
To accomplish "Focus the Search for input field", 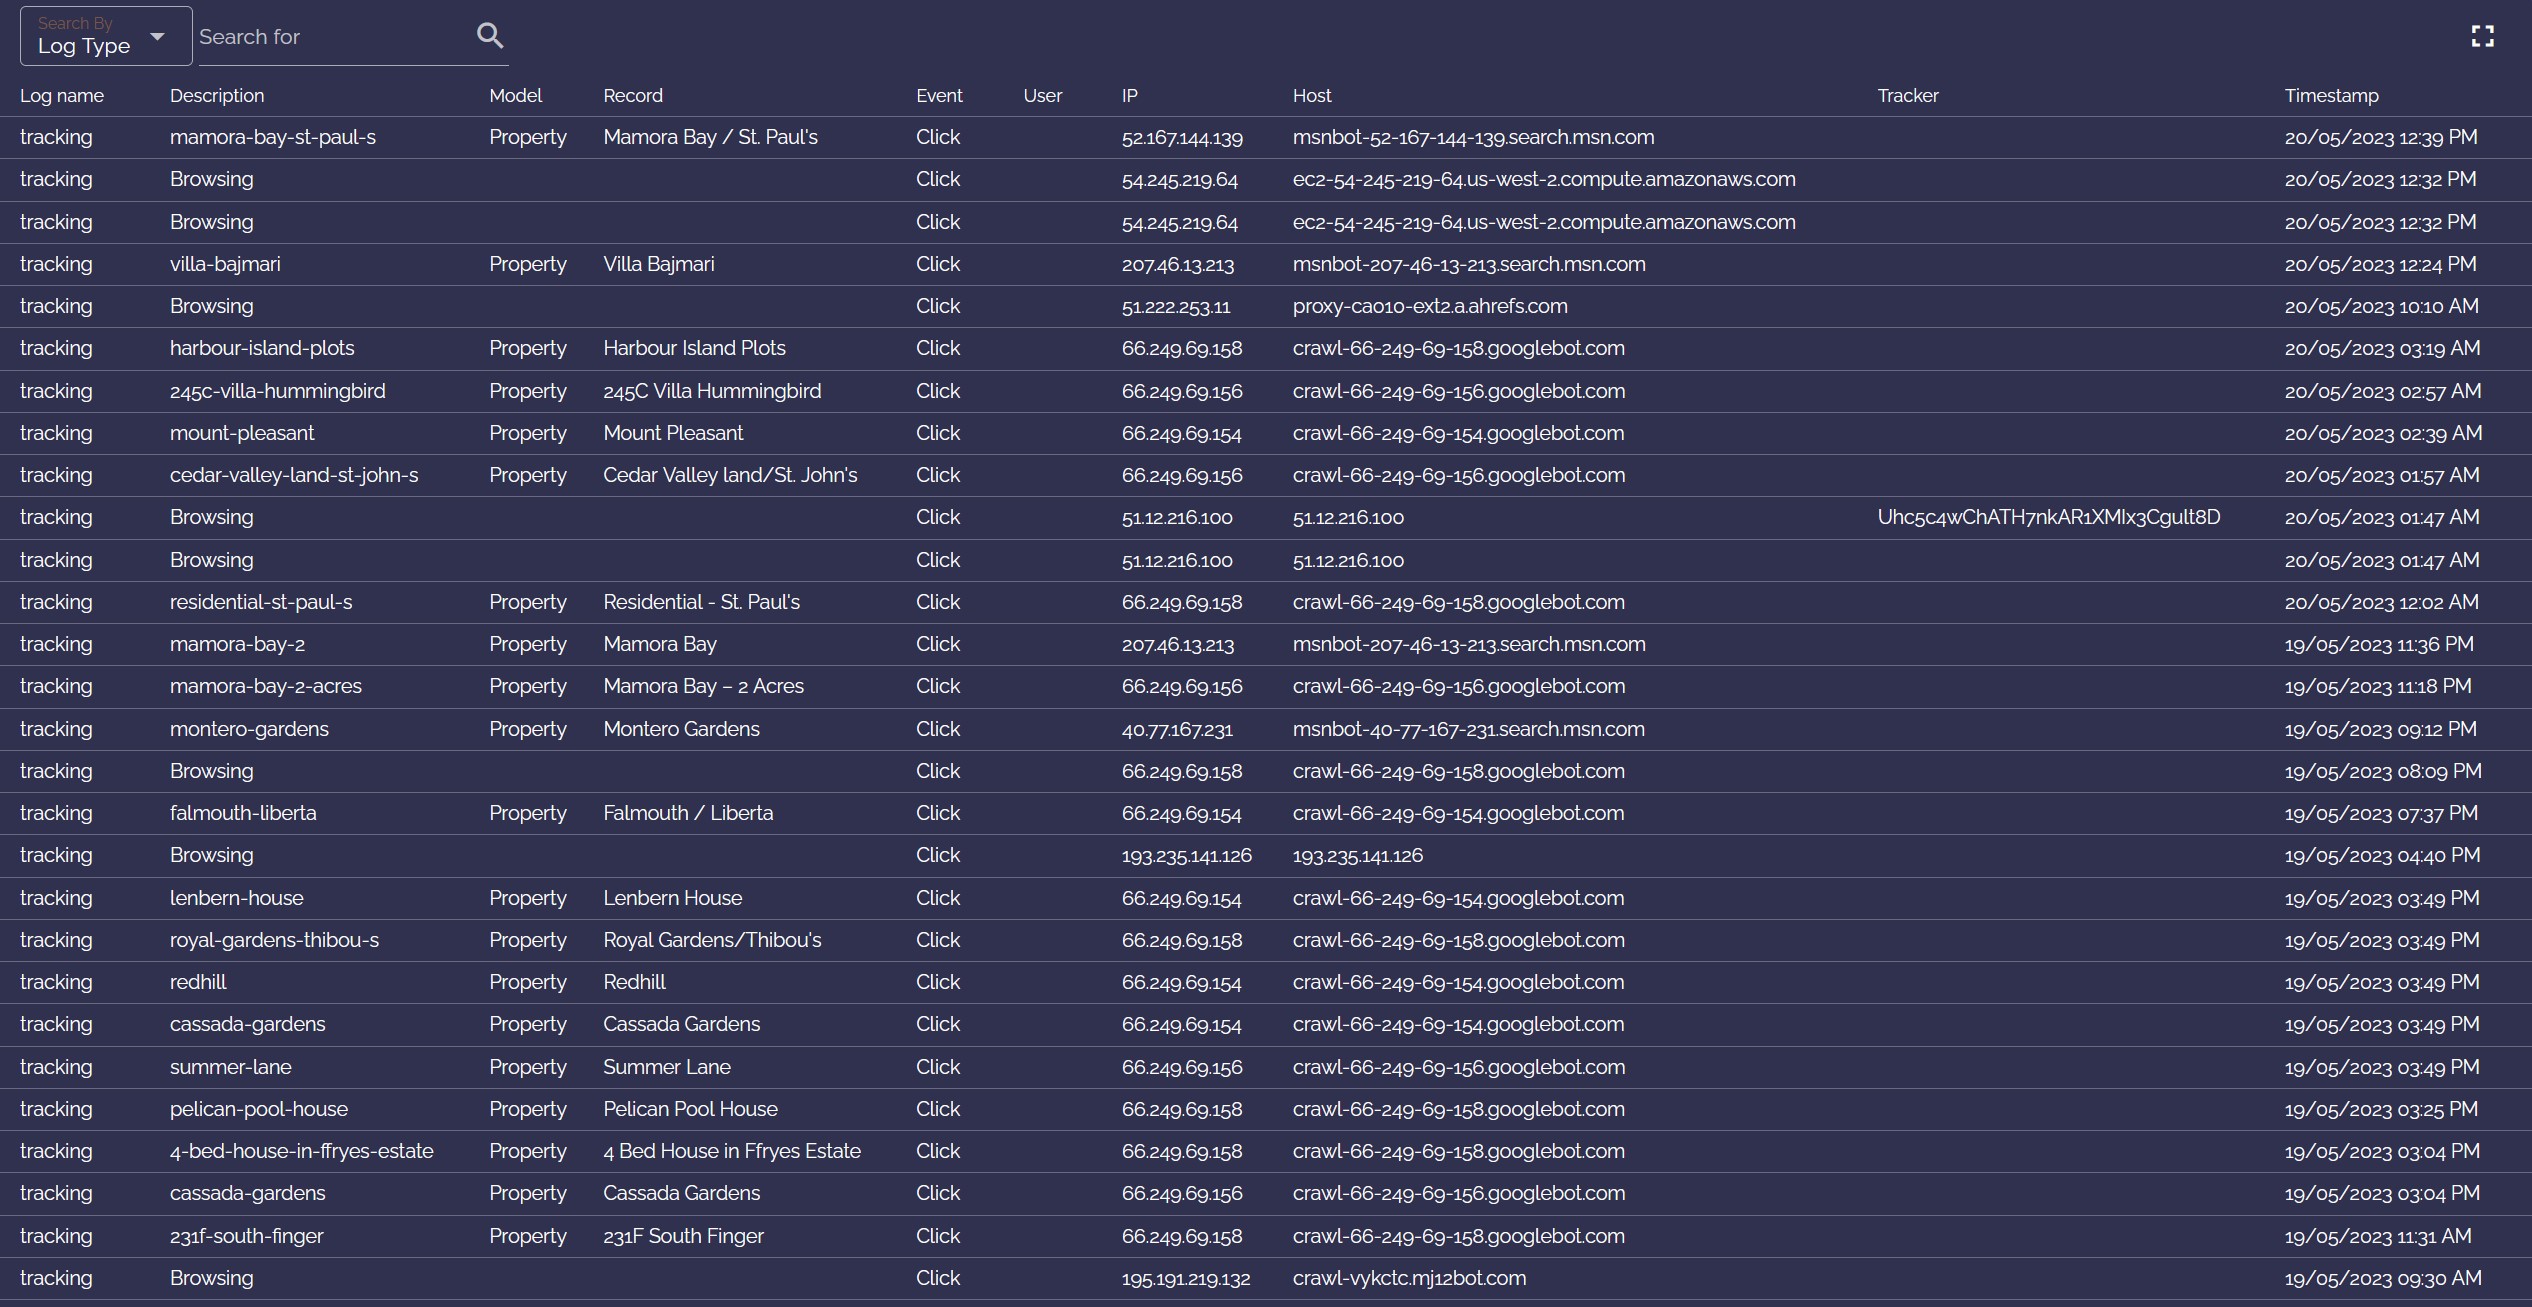I will pyautogui.click(x=330, y=37).
